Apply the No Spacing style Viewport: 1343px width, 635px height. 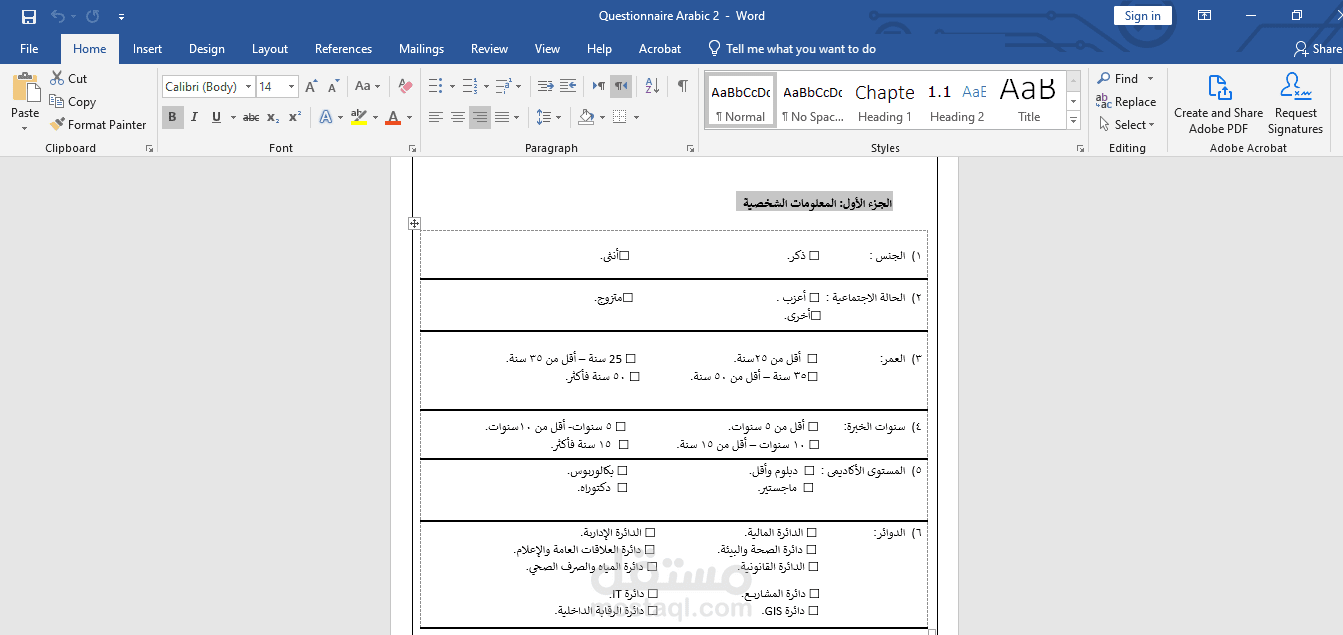click(x=812, y=100)
